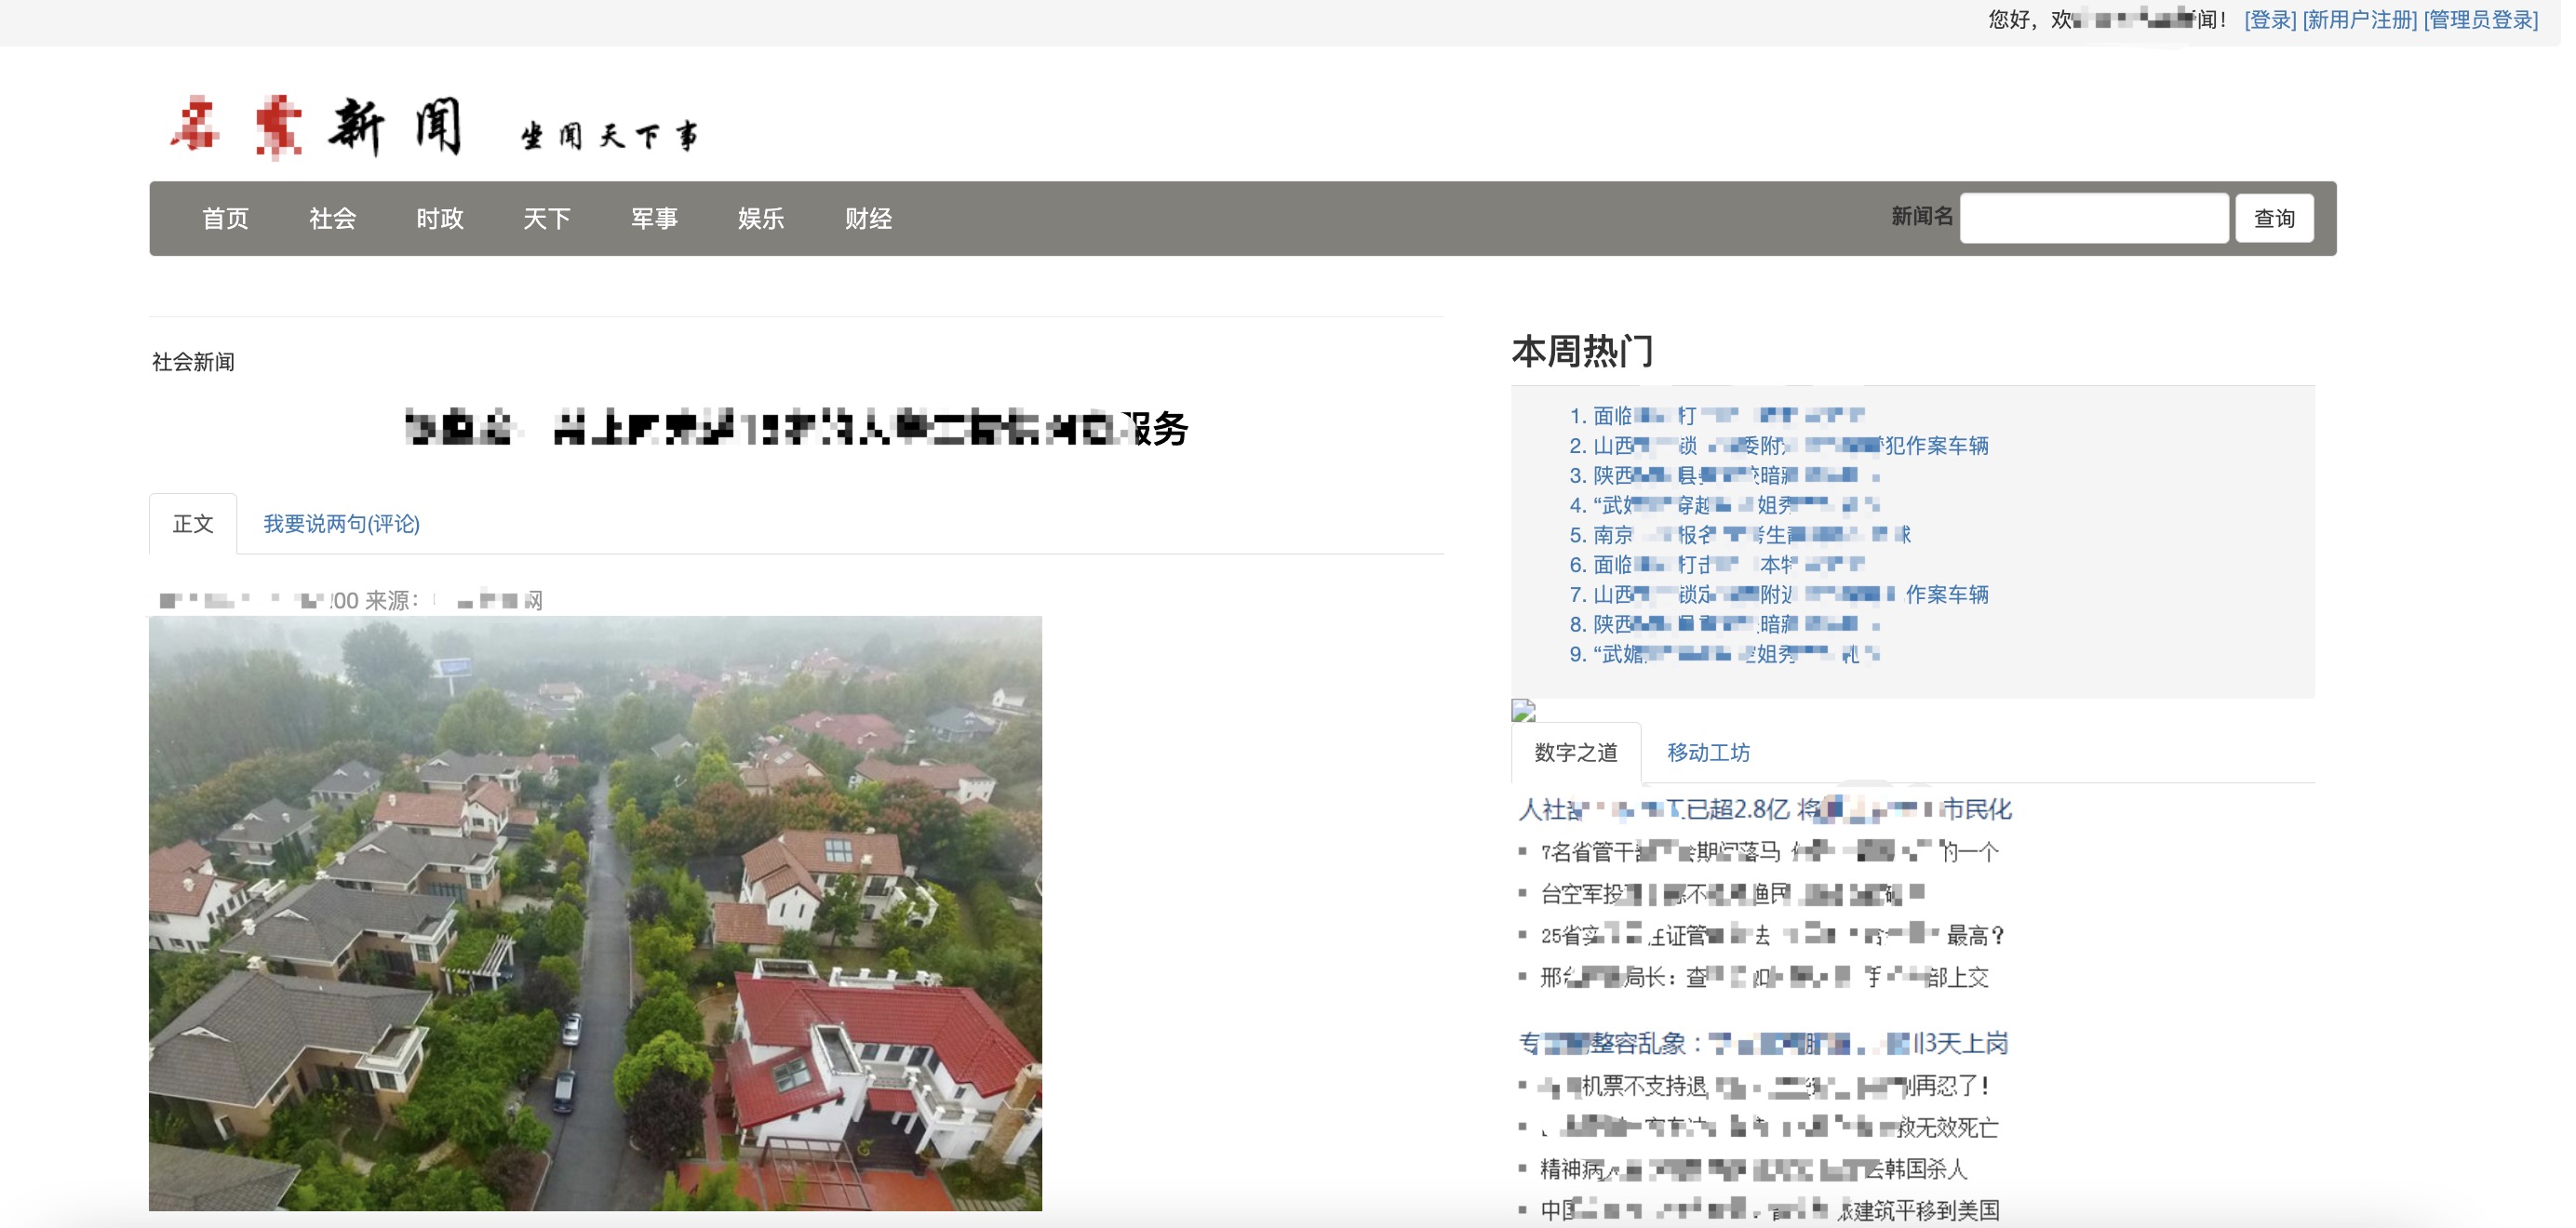
Task: Select the 数字之道 tab
Action: 1577,753
